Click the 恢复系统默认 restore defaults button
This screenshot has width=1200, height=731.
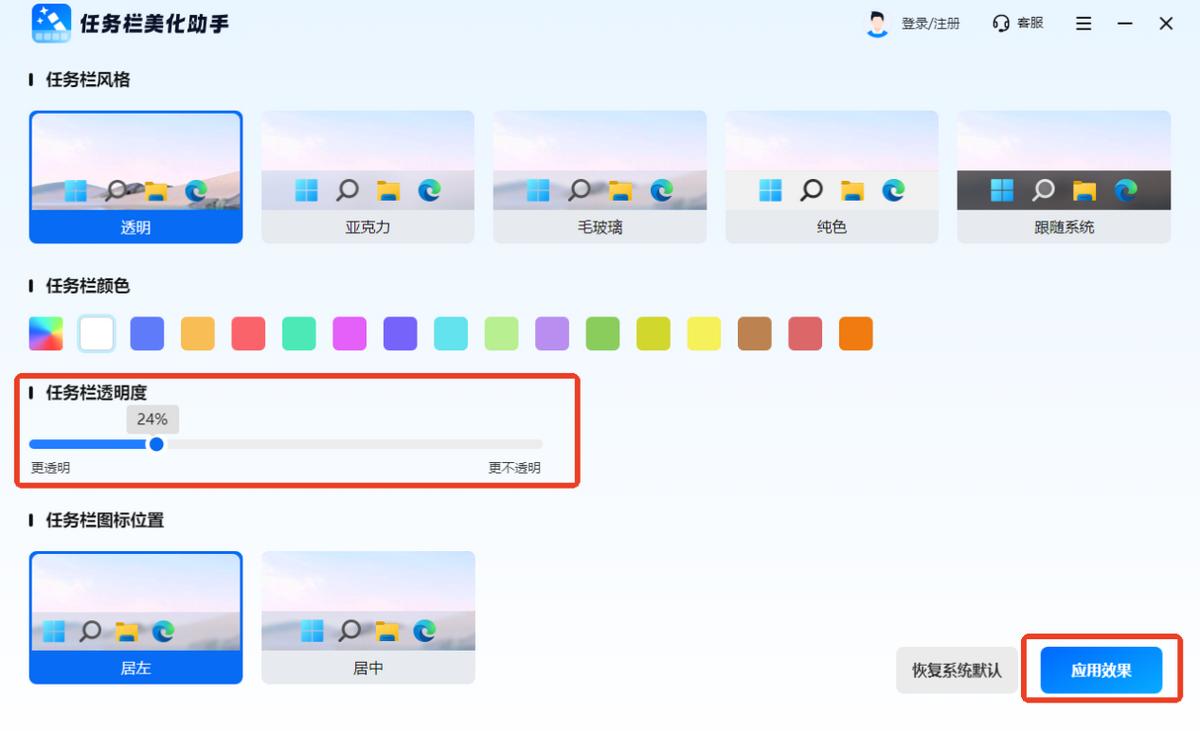(956, 670)
